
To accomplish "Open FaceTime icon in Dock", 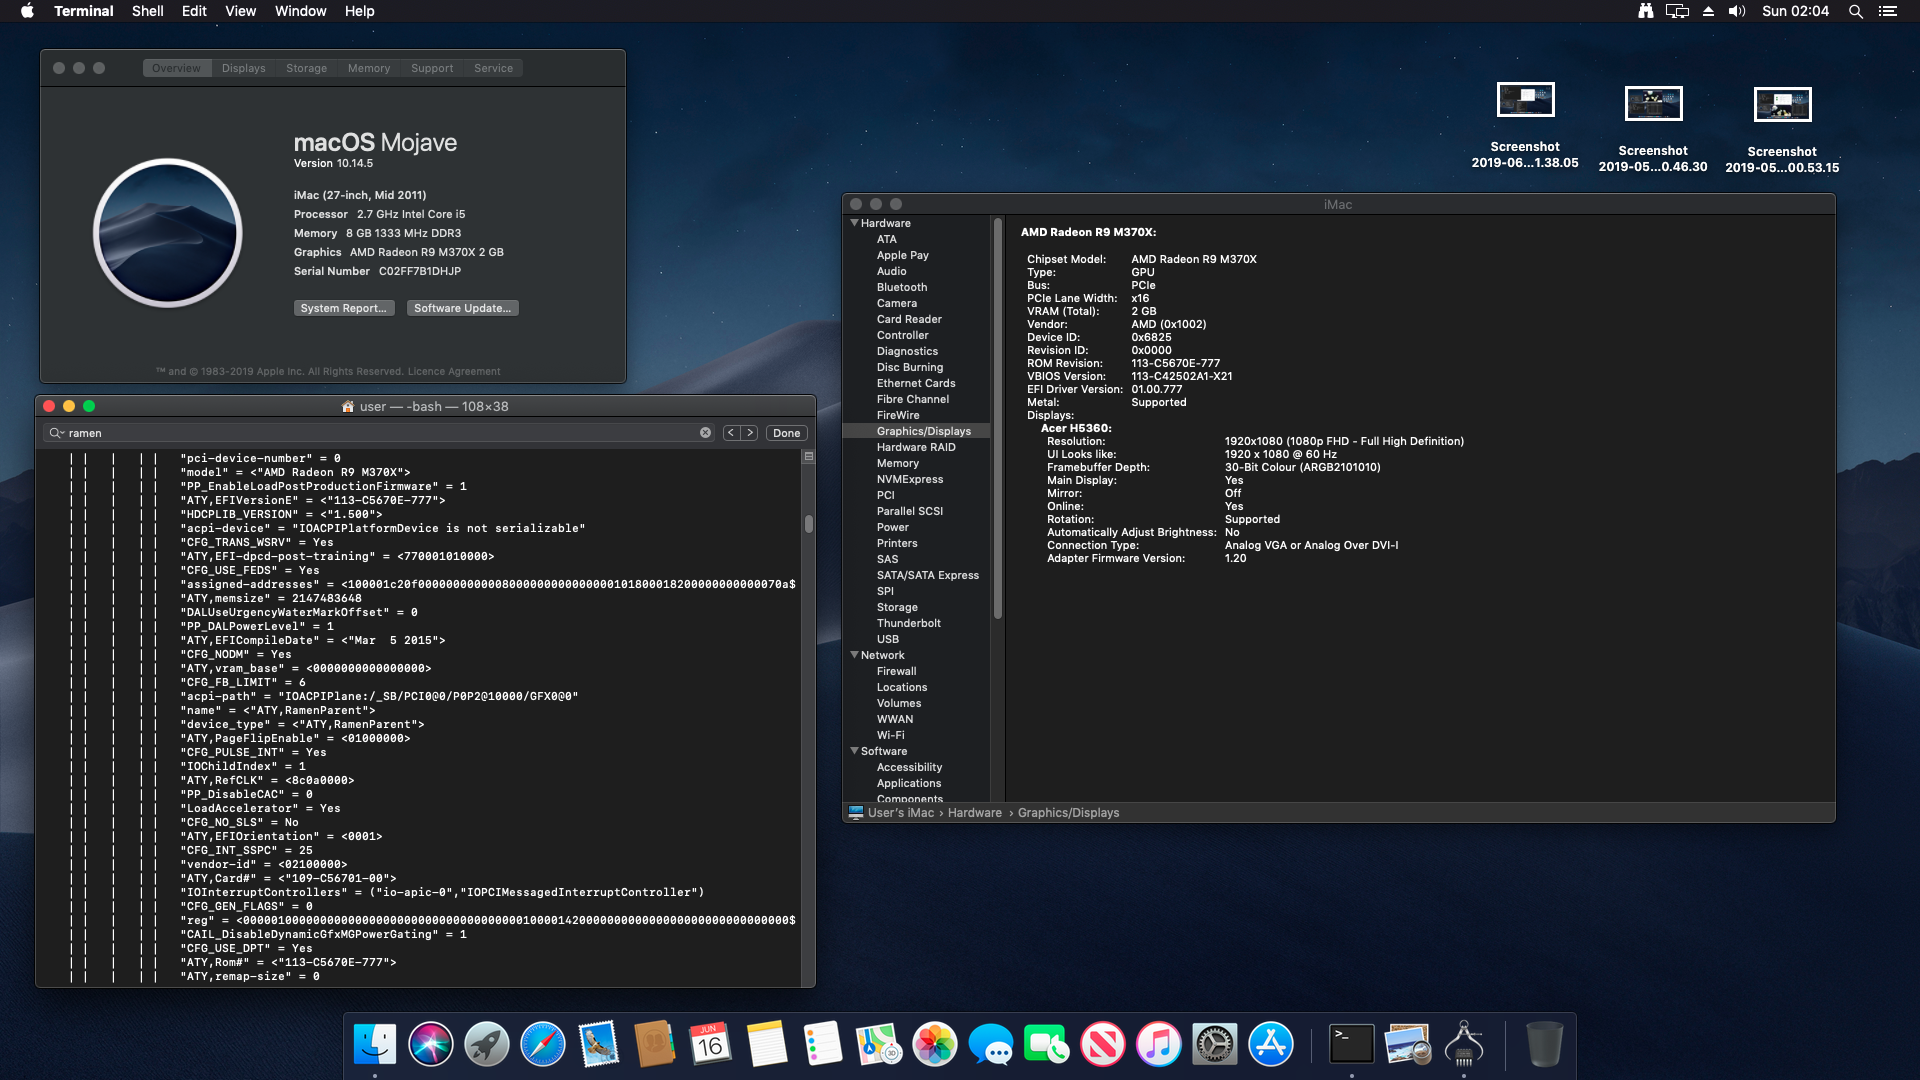I will [1047, 1045].
